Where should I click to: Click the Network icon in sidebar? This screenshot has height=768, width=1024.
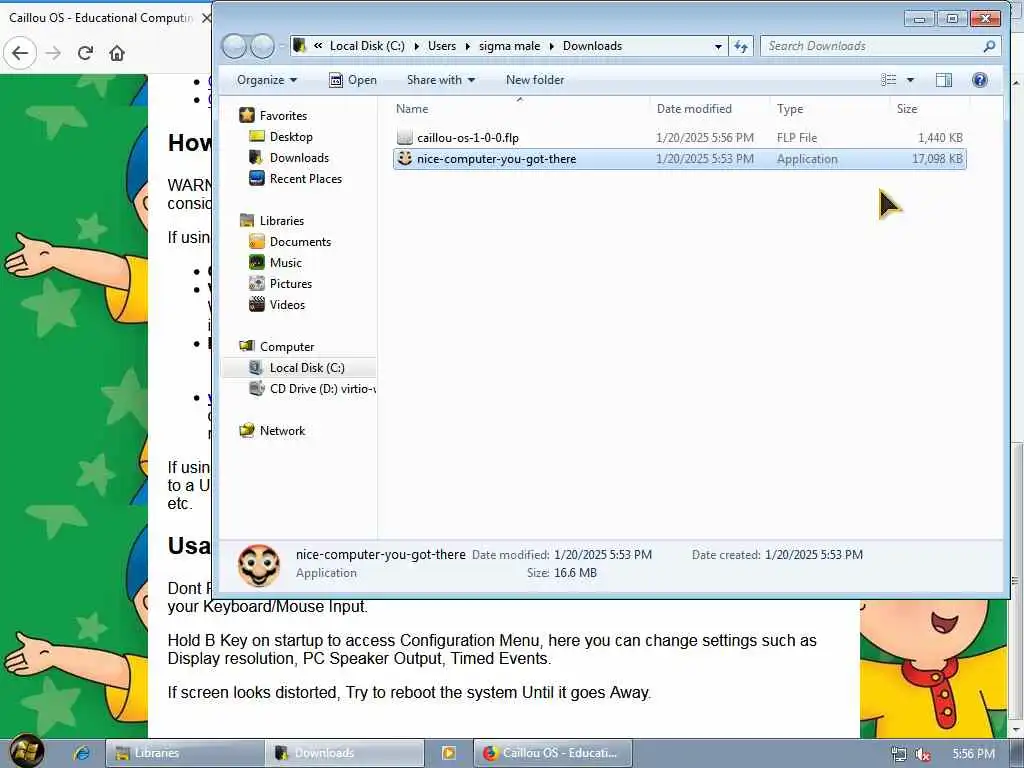247,430
